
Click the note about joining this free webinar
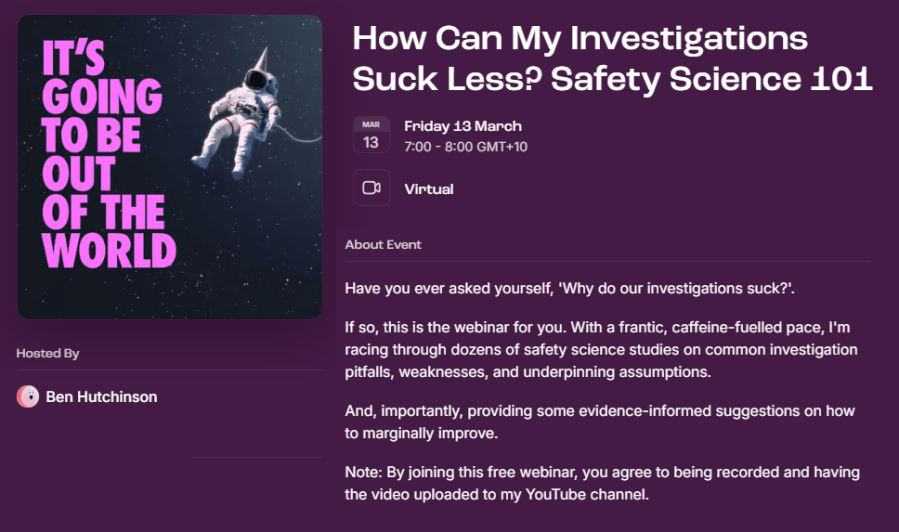[x=602, y=482]
